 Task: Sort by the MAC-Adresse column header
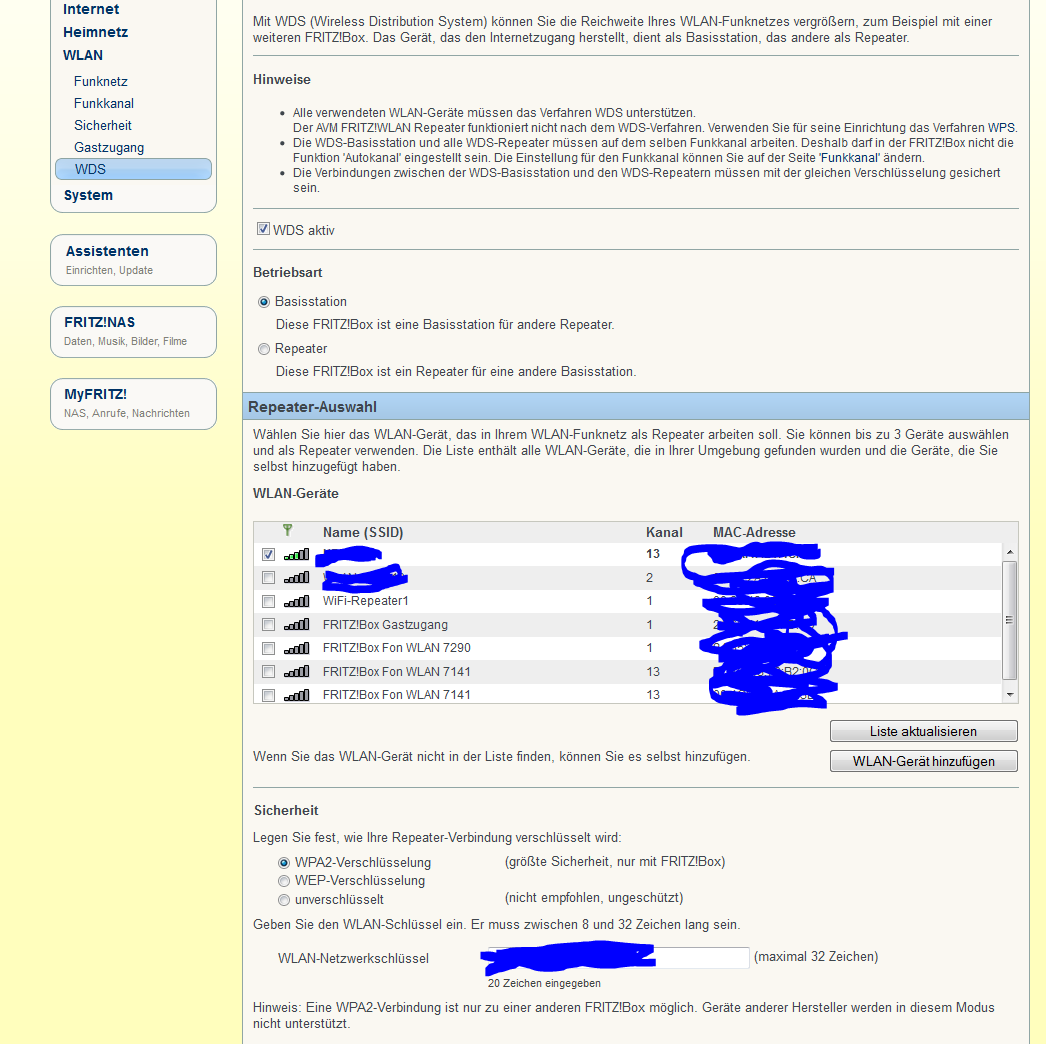(754, 532)
